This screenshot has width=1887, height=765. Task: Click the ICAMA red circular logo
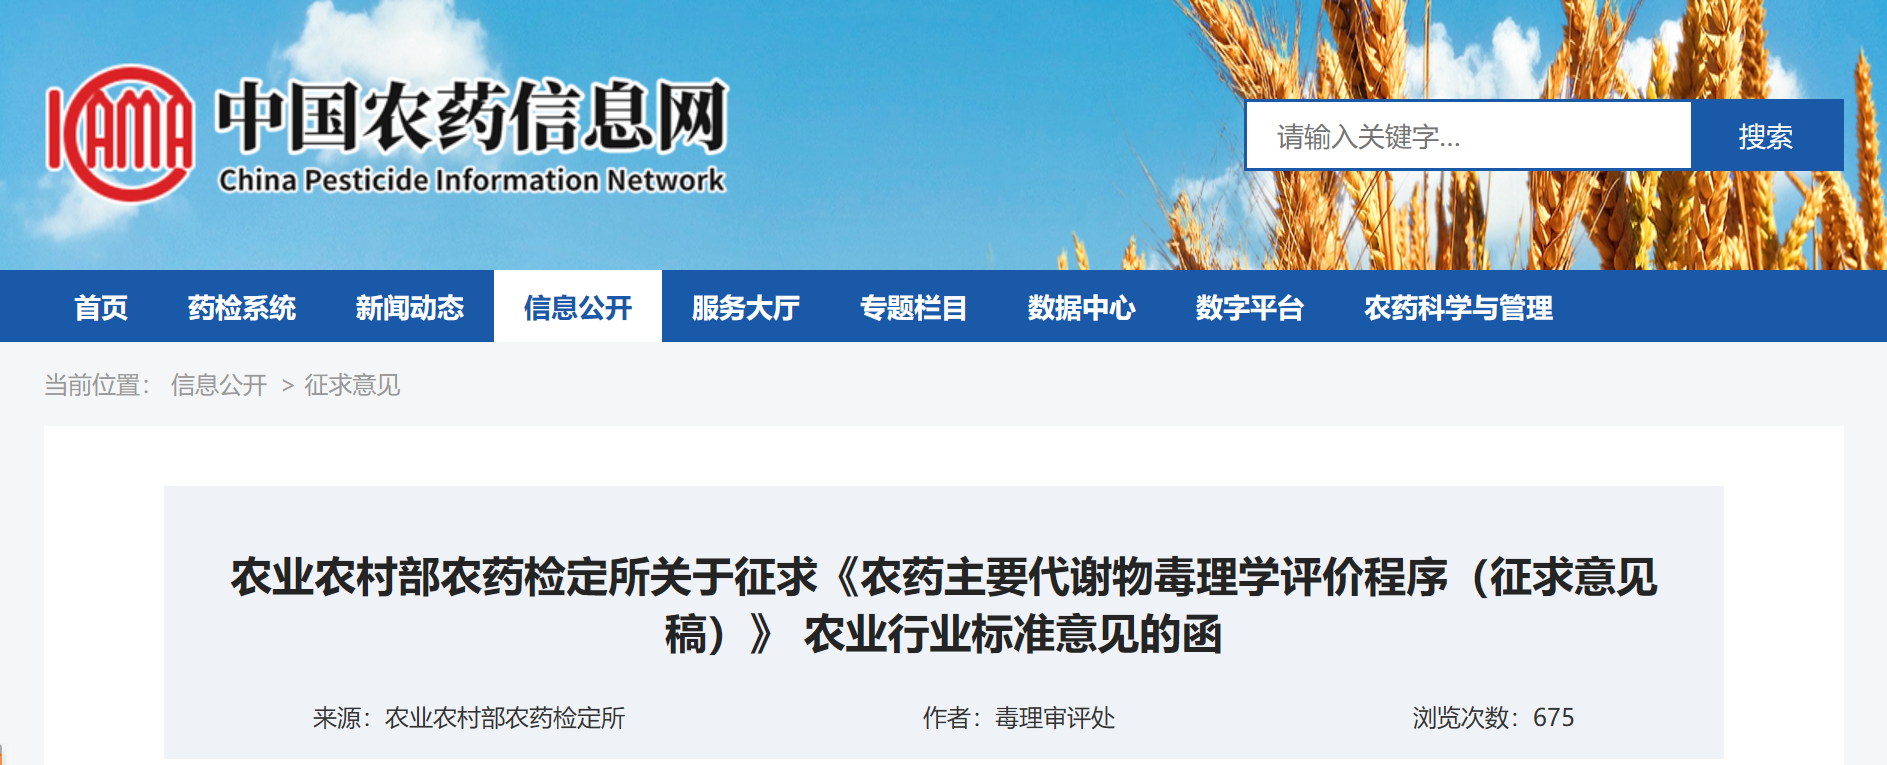coord(120,134)
